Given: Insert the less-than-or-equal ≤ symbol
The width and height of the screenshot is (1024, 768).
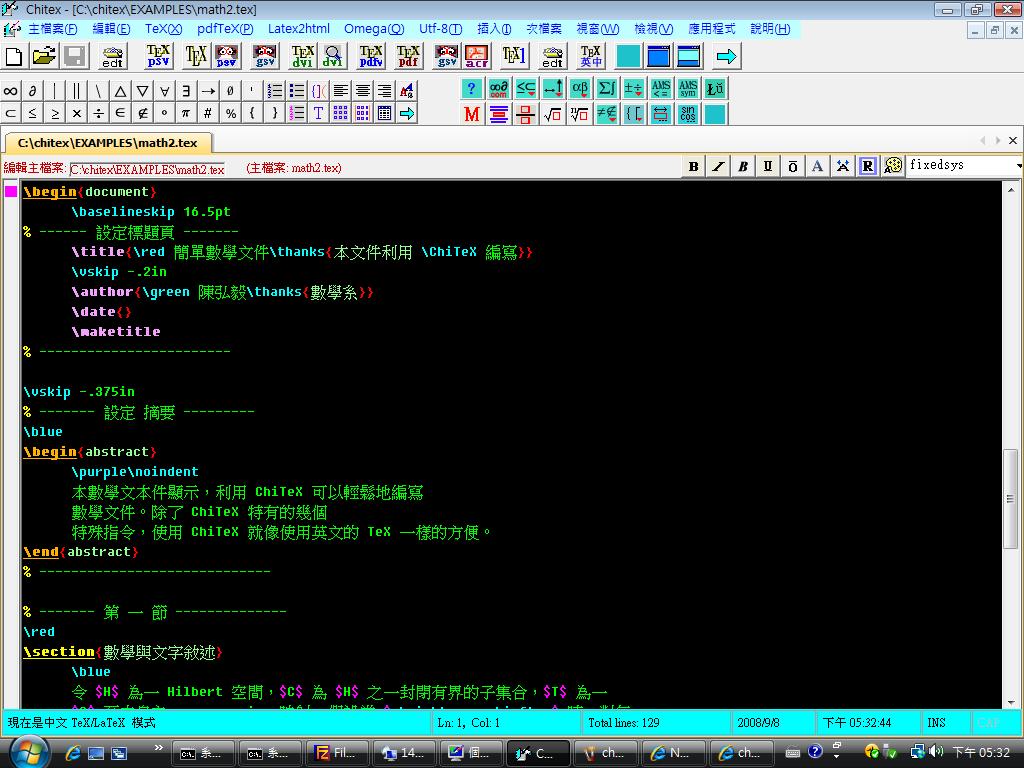Looking at the screenshot, I should point(33,113).
